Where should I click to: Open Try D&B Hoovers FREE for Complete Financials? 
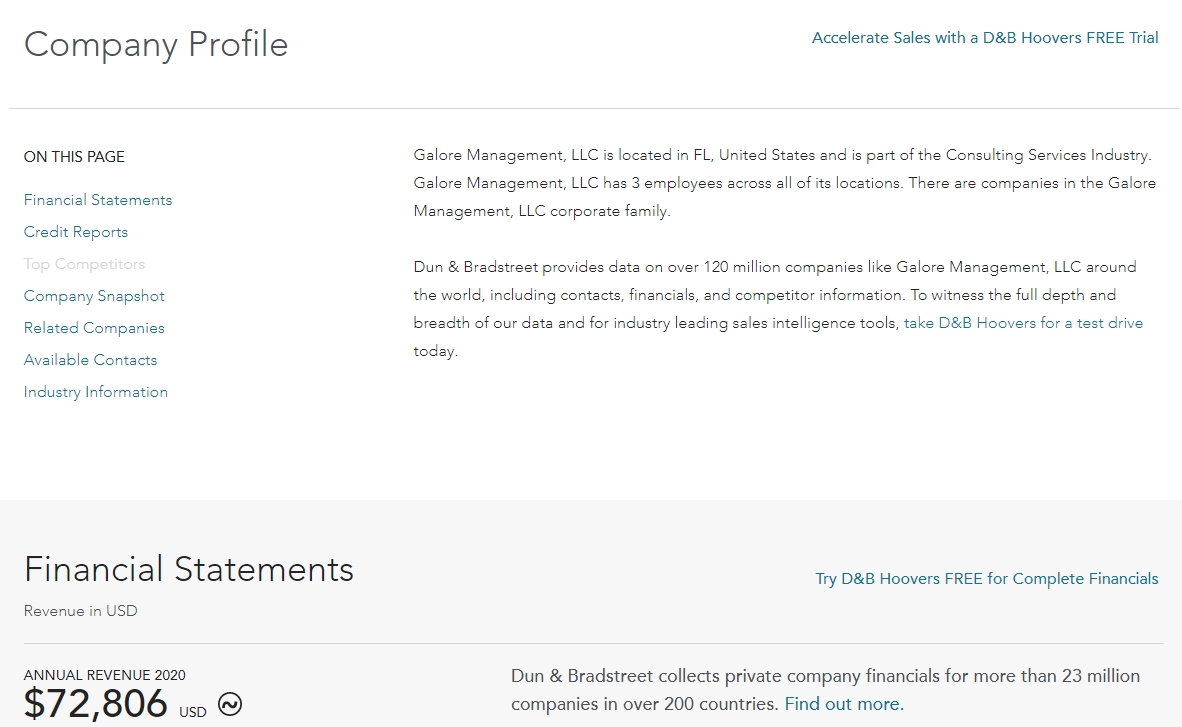pyautogui.click(x=986, y=579)
